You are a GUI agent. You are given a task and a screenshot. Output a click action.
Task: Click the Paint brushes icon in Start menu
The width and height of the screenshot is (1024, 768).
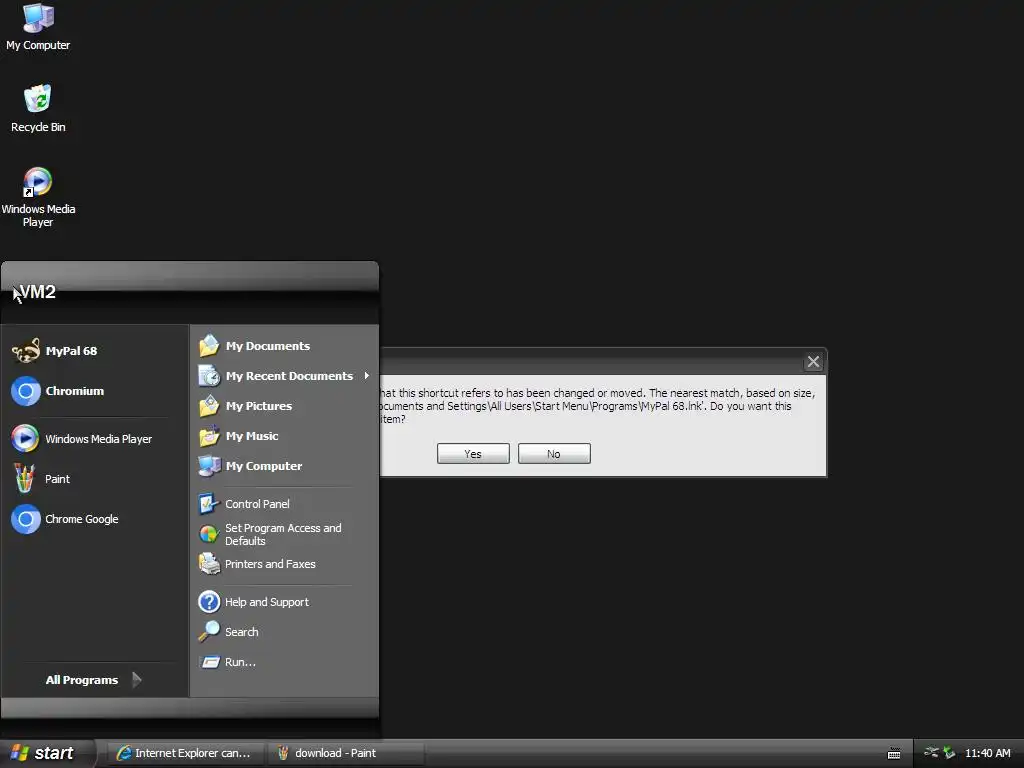tap(25, 479)
